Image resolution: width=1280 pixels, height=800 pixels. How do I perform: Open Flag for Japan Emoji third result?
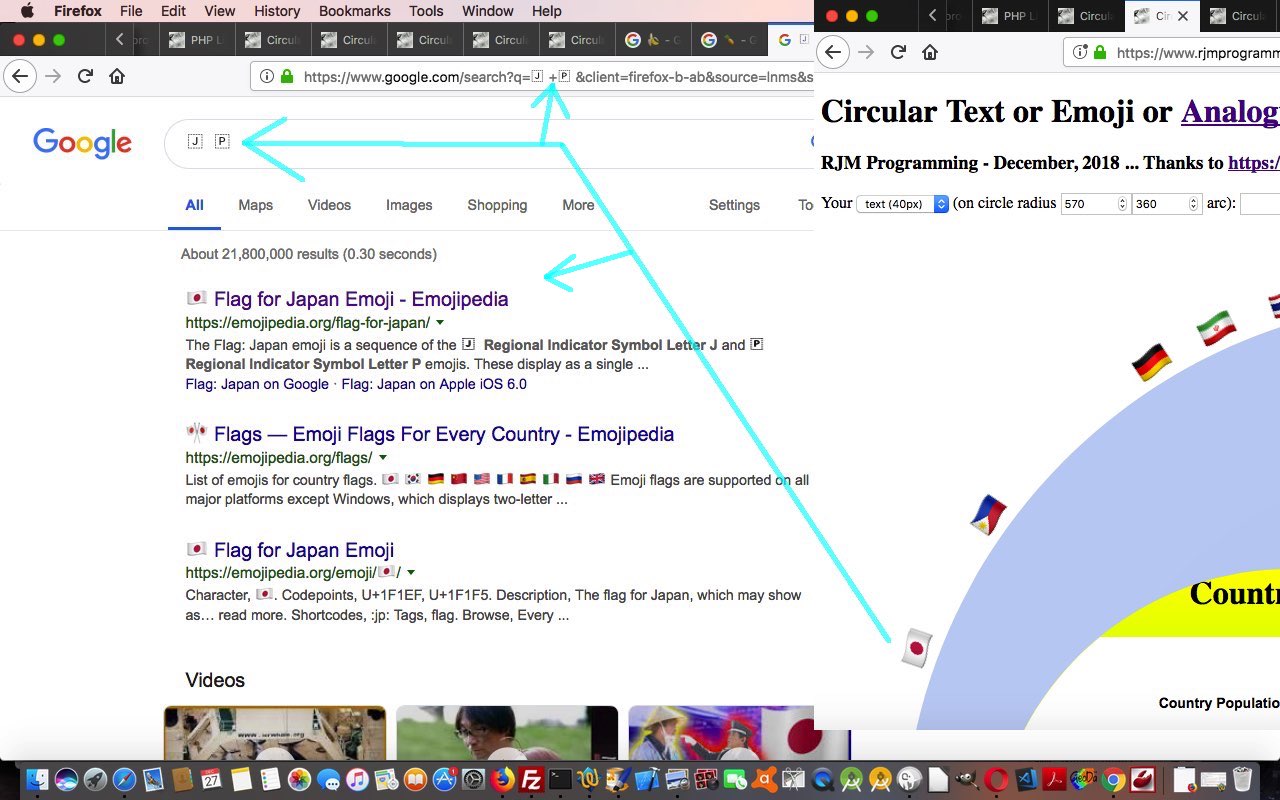pyautogui.click(x=303, y=550)
